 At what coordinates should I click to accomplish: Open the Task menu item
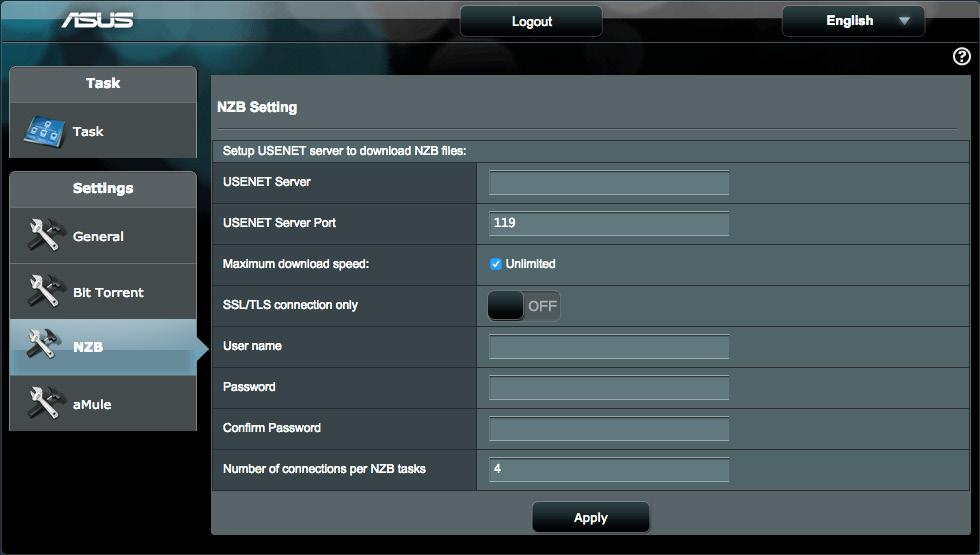[x=103, y=131]
